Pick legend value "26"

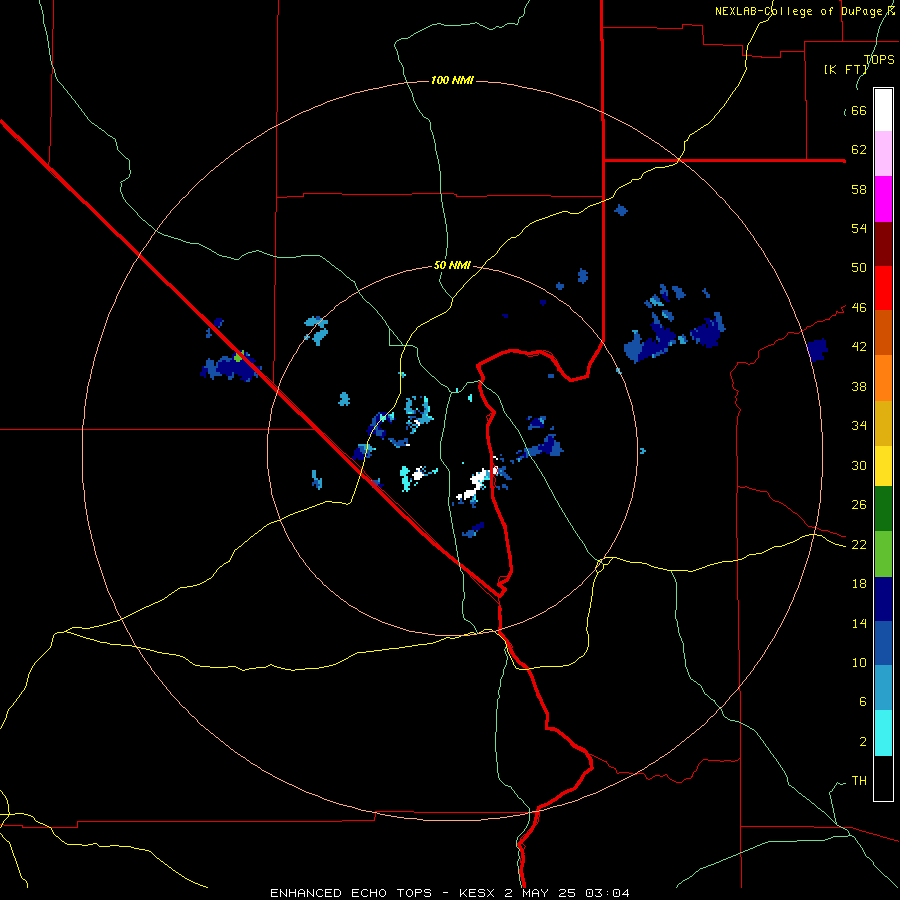(859, 505)
